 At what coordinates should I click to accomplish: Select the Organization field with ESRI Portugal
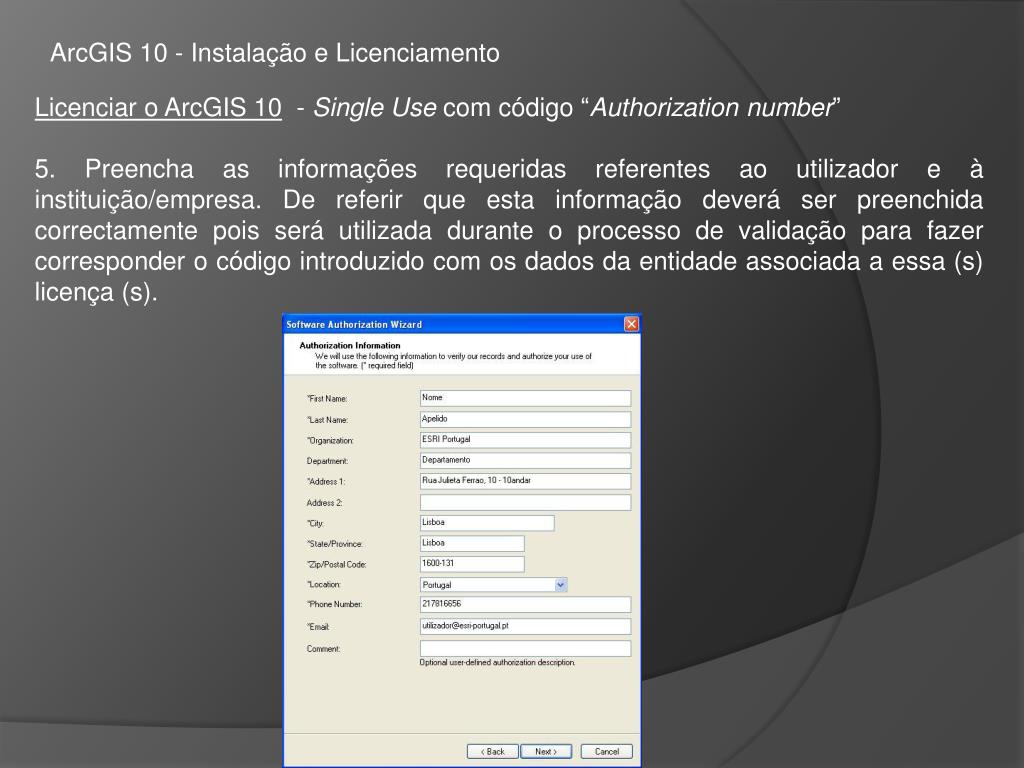525,440
